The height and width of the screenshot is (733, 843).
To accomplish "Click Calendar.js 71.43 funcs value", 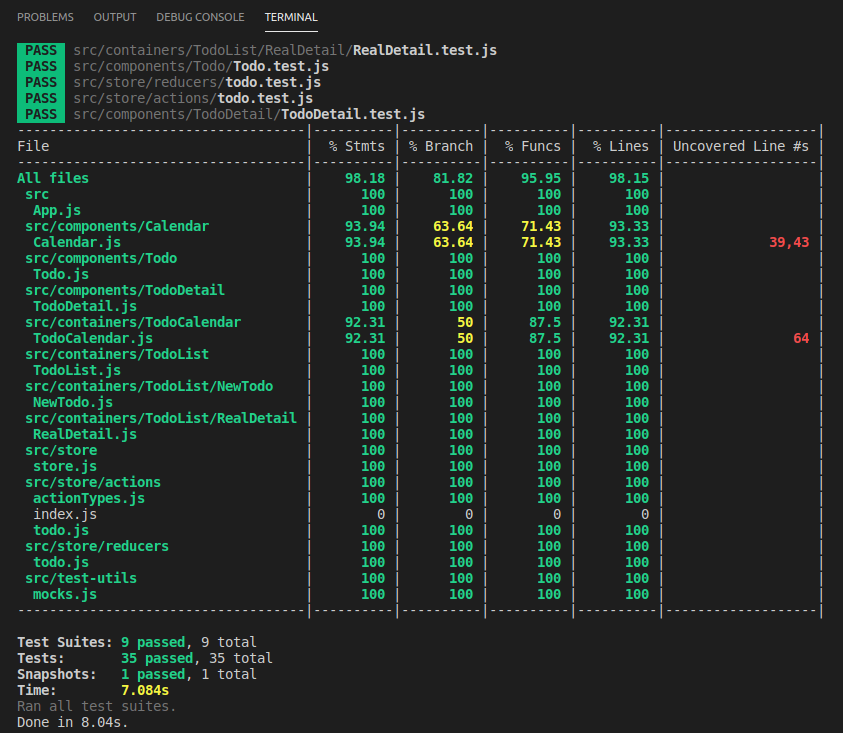I will click(x=541, y=243).
